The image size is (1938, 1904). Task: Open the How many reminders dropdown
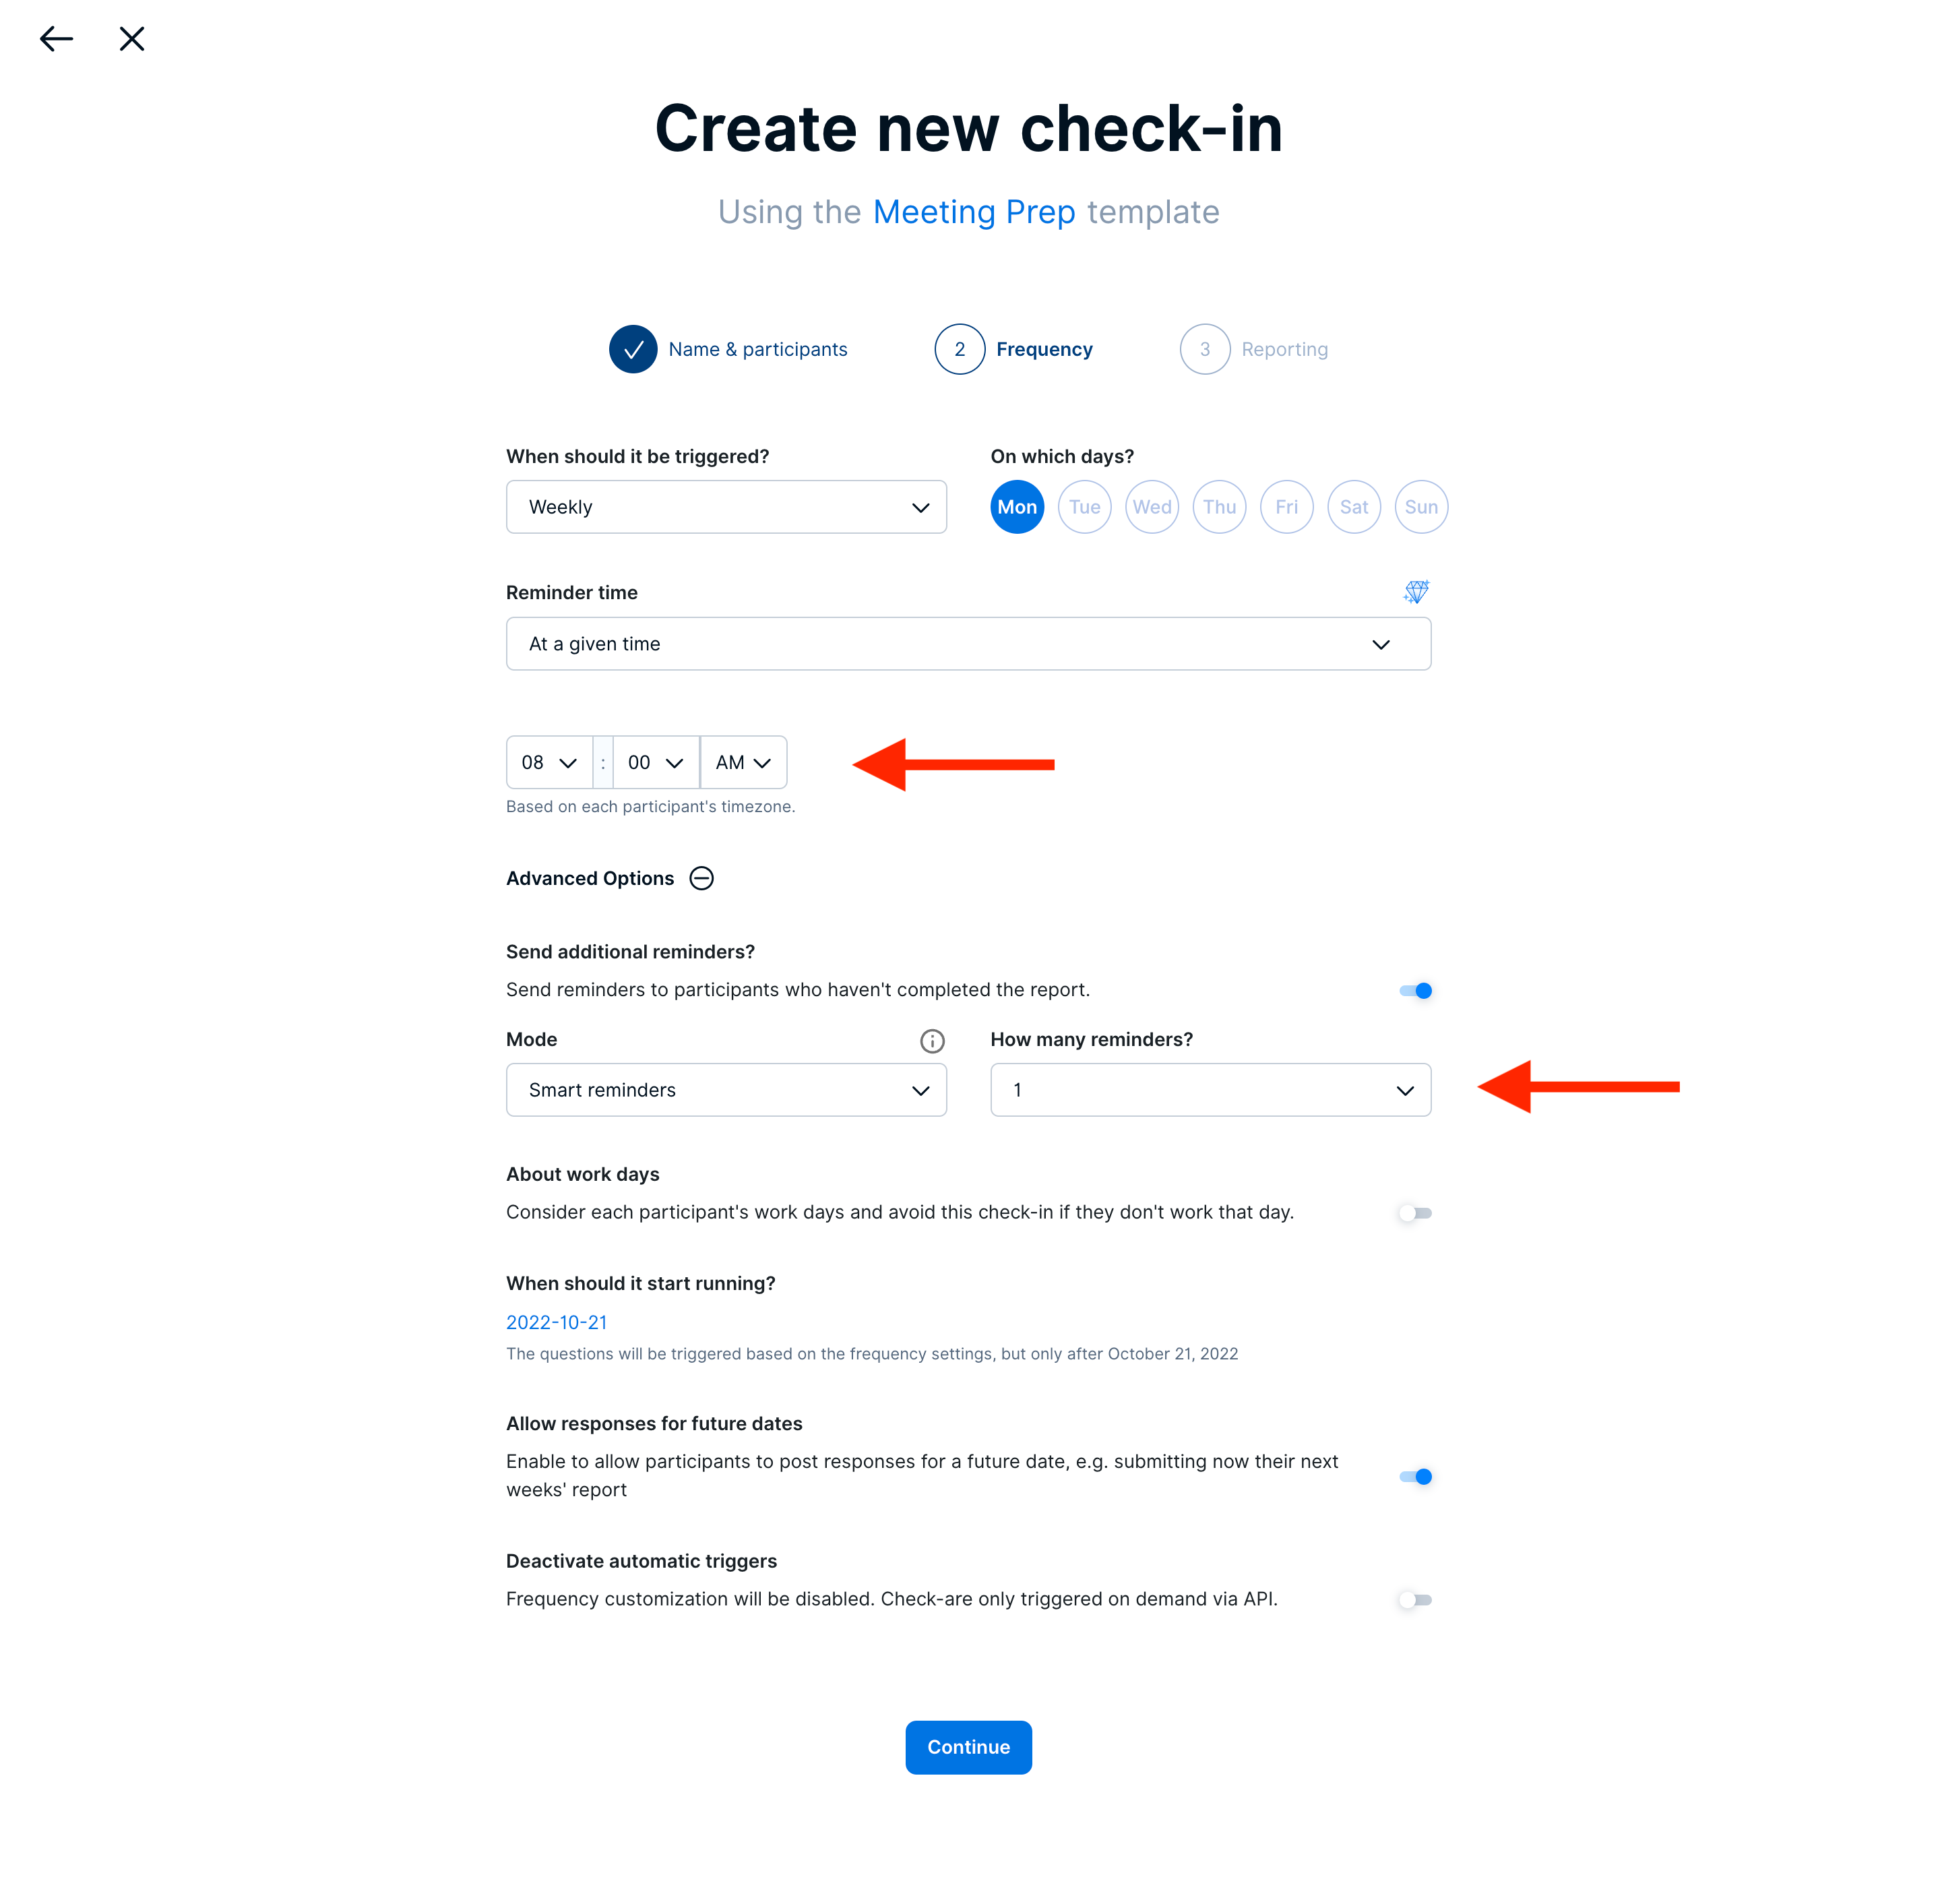click(x=1210, y=1090)
